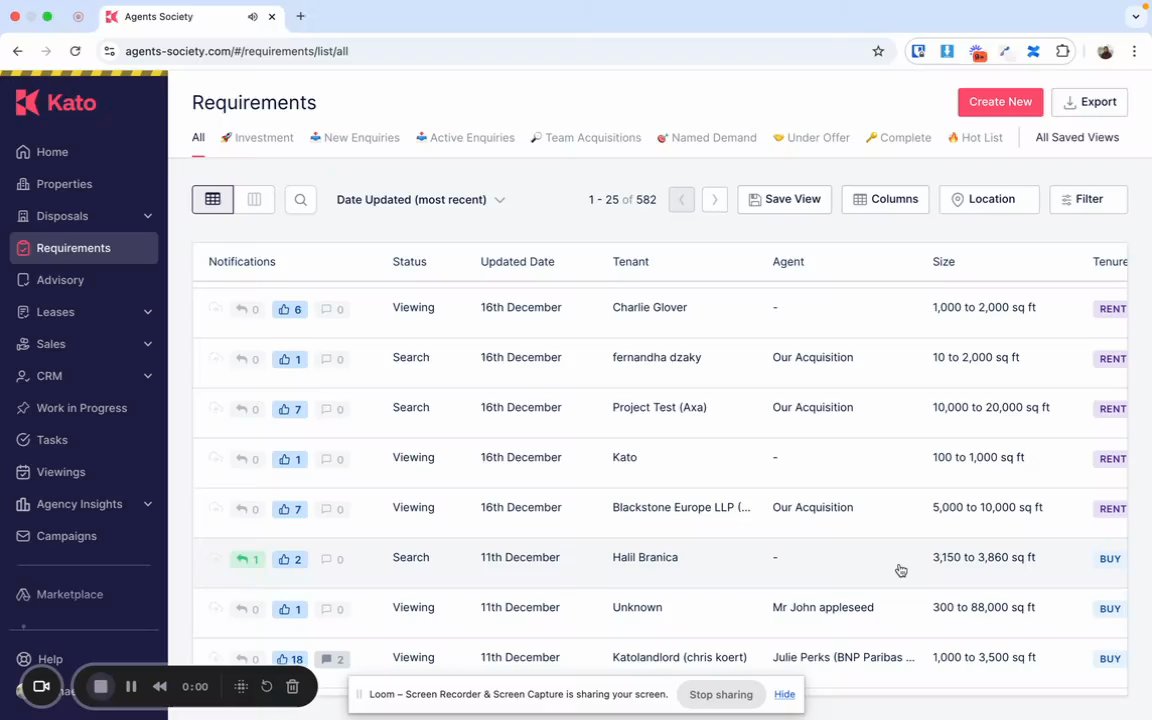
Task: Click thumbs-up count 7 for Project Test (Axa)
Action: (x=289, y=409)
